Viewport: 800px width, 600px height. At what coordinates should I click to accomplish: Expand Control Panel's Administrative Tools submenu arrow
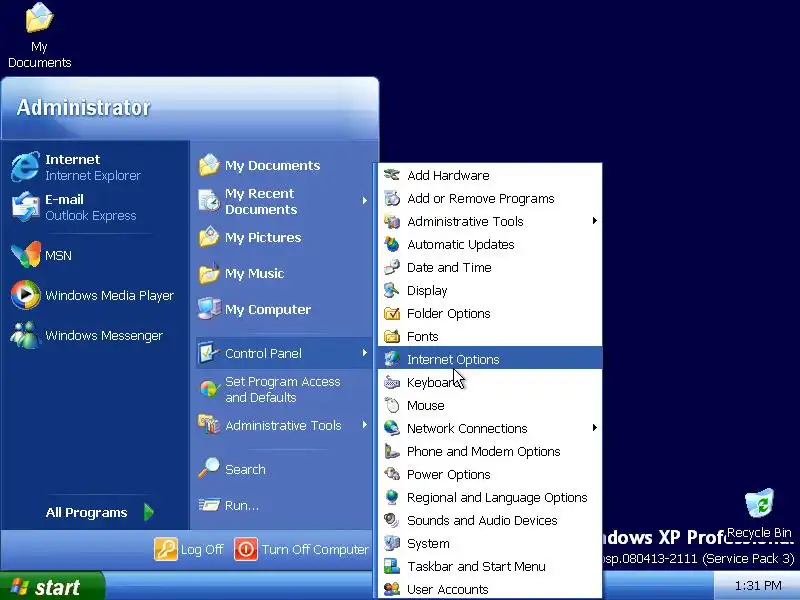click(594, 220)
